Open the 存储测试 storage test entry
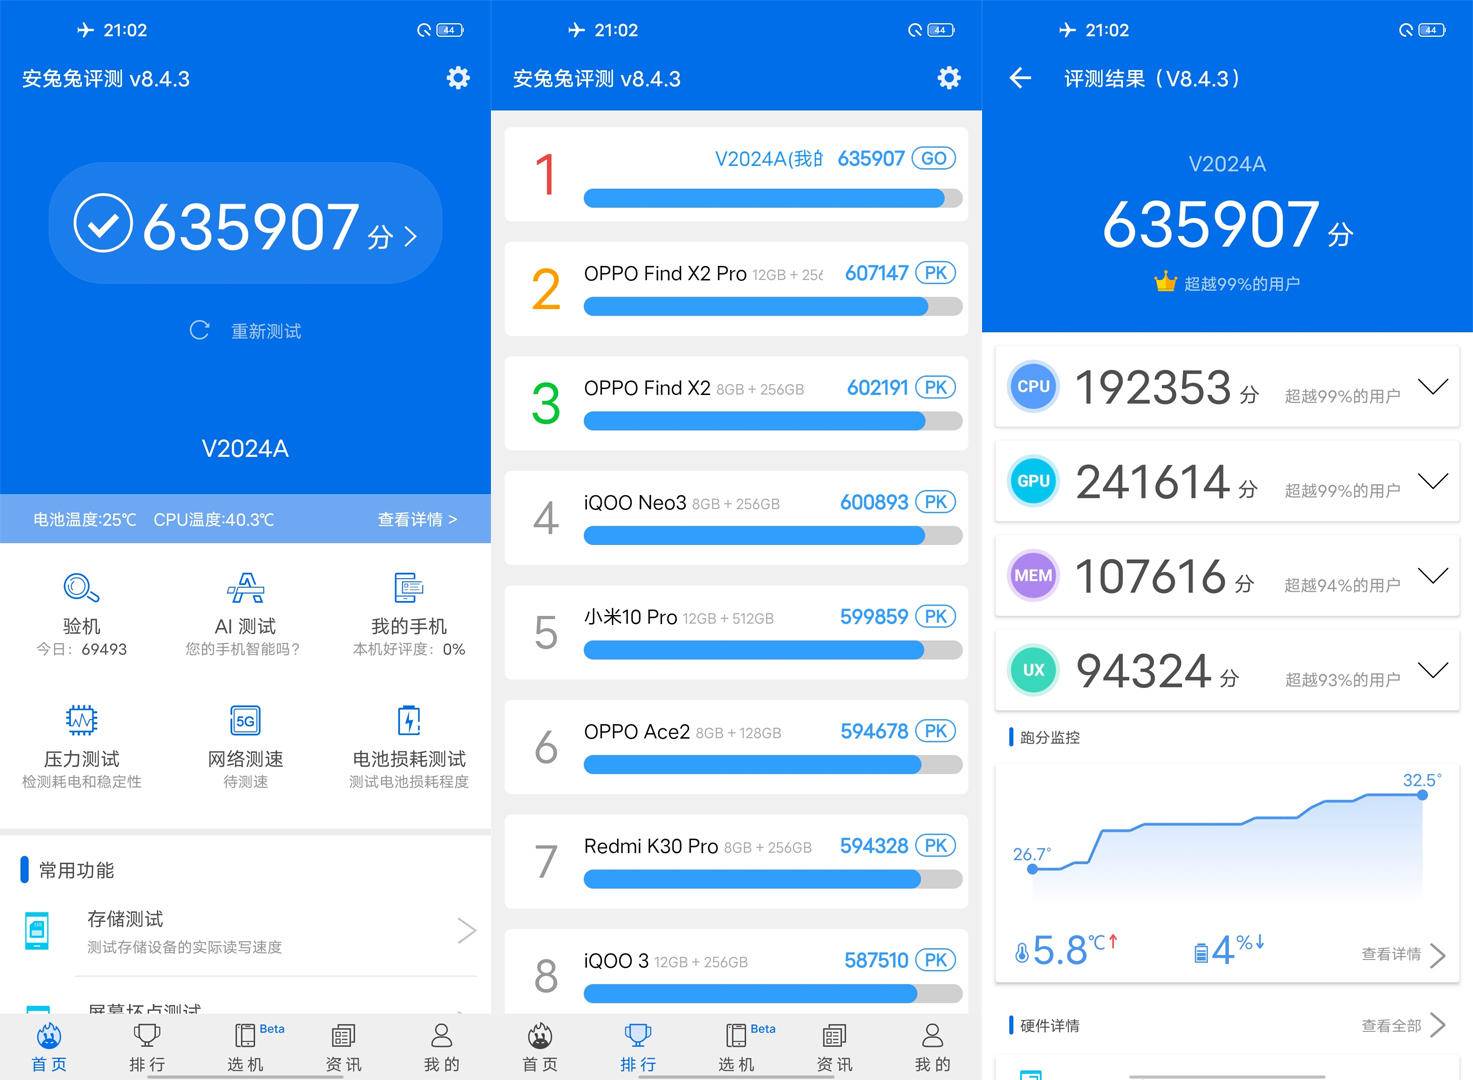The image size is (1473, 1080). pyautogui.click(x=244, y=930)
